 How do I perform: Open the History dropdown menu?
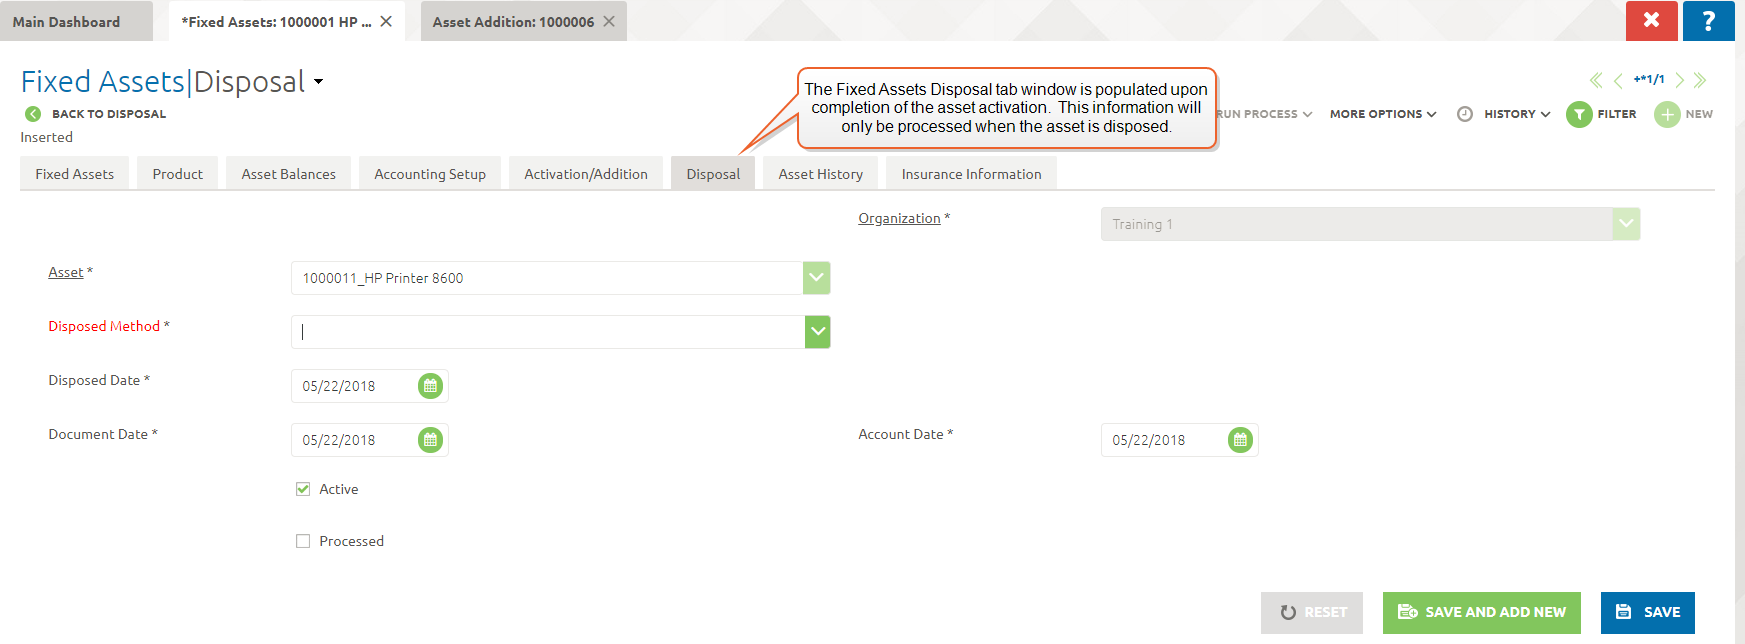tap(1516, 114)
